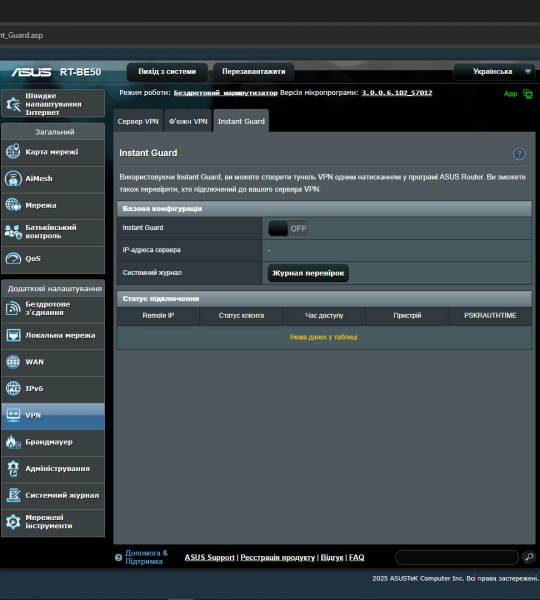
Task: Open the Реєстрація продукту link
Action: [x=277, y=558]
